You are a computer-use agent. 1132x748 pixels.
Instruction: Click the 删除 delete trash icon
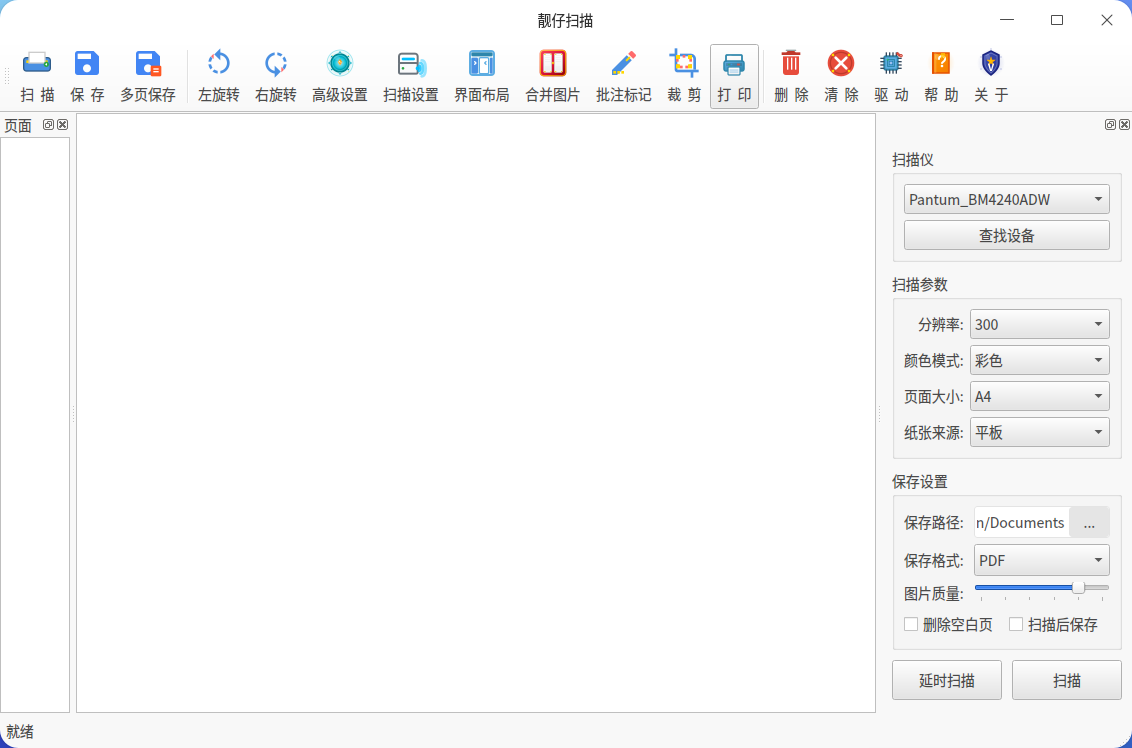pos(791,76)
